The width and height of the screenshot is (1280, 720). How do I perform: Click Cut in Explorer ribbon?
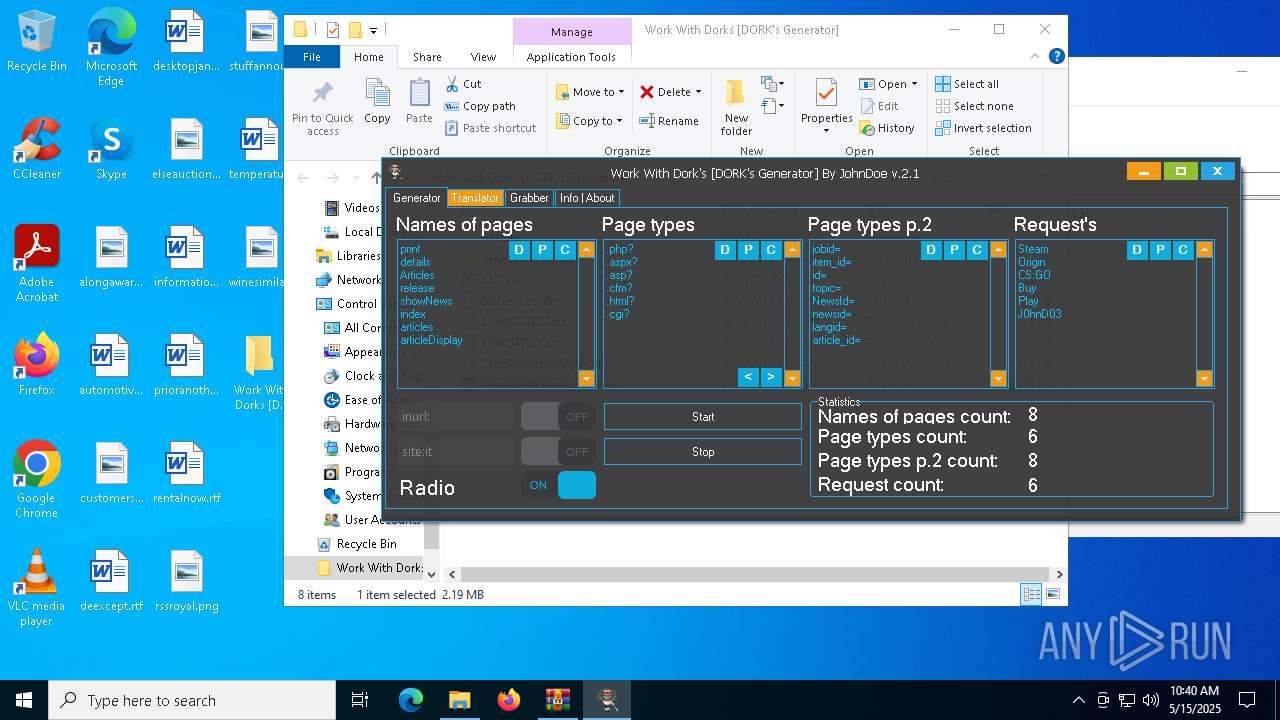(463, 84)
